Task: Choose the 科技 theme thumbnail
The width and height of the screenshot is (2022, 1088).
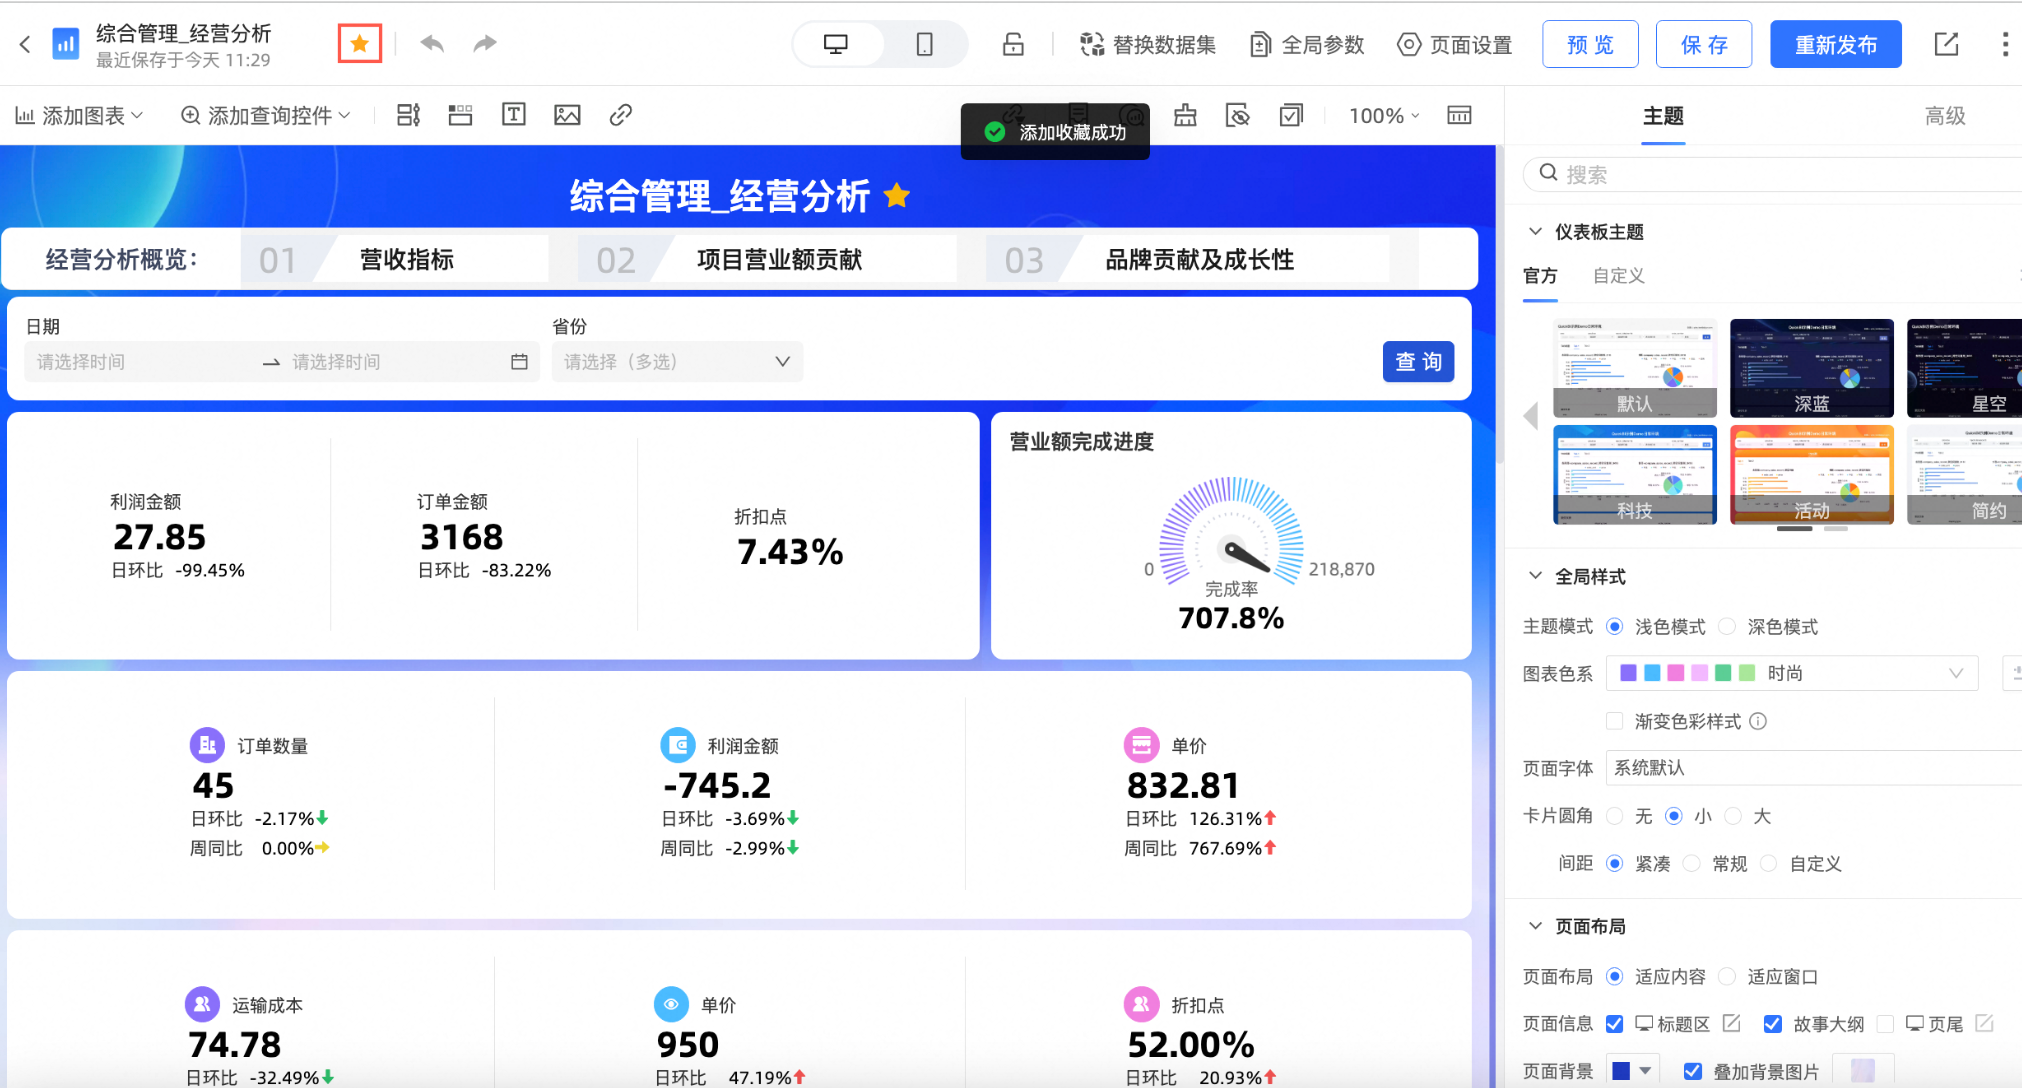Action: [1635, 474]
